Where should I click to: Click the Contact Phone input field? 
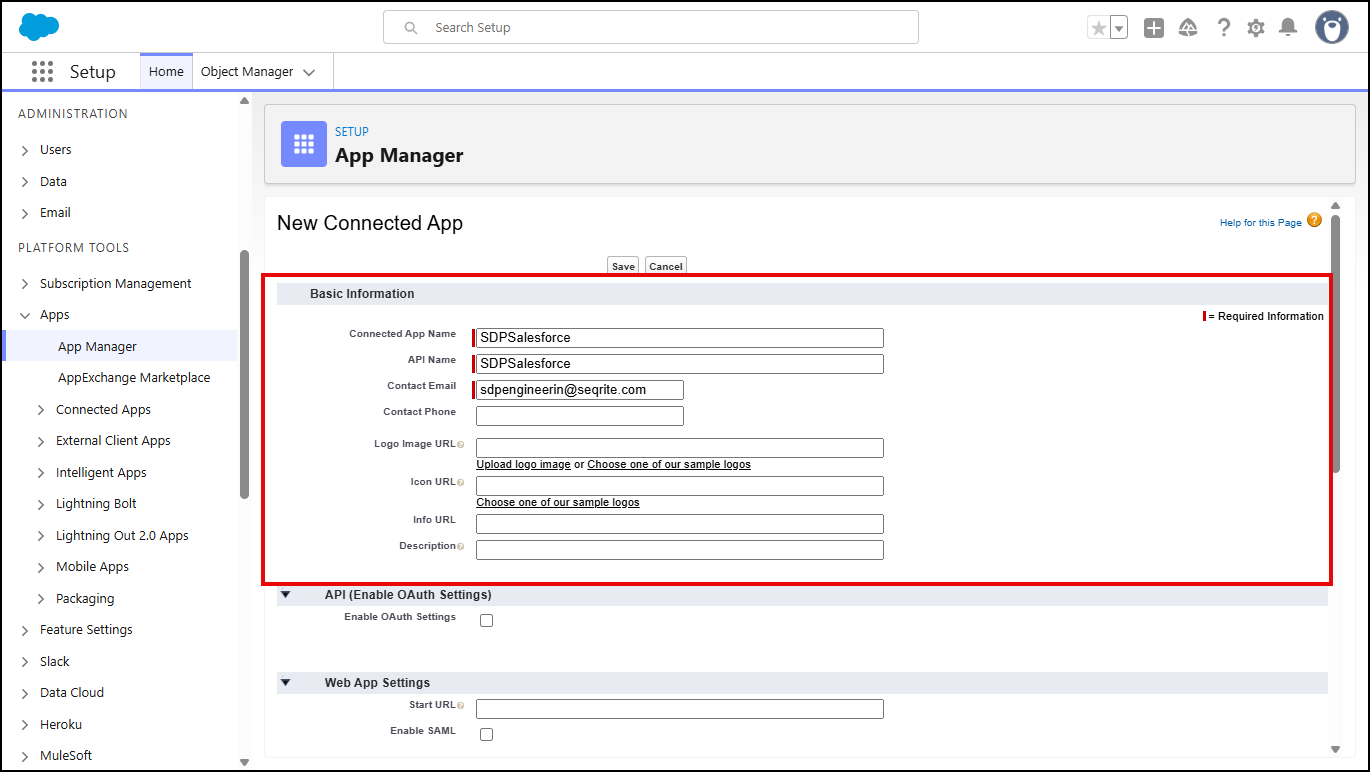click(x=580, y=416)
